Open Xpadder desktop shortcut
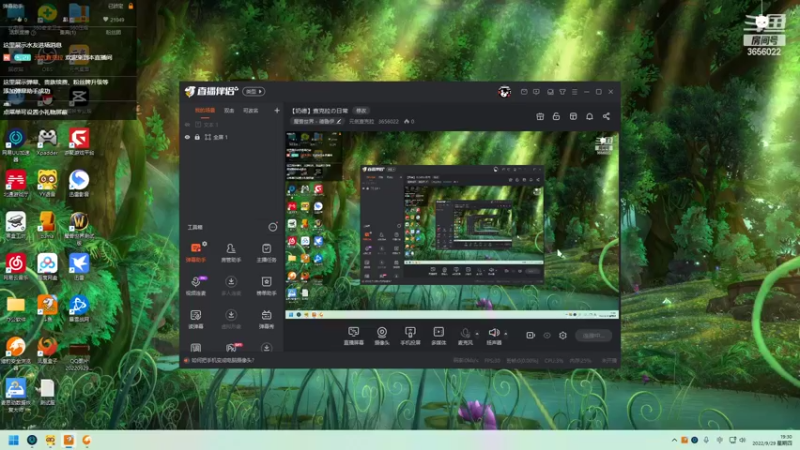 tap(47, 142)
